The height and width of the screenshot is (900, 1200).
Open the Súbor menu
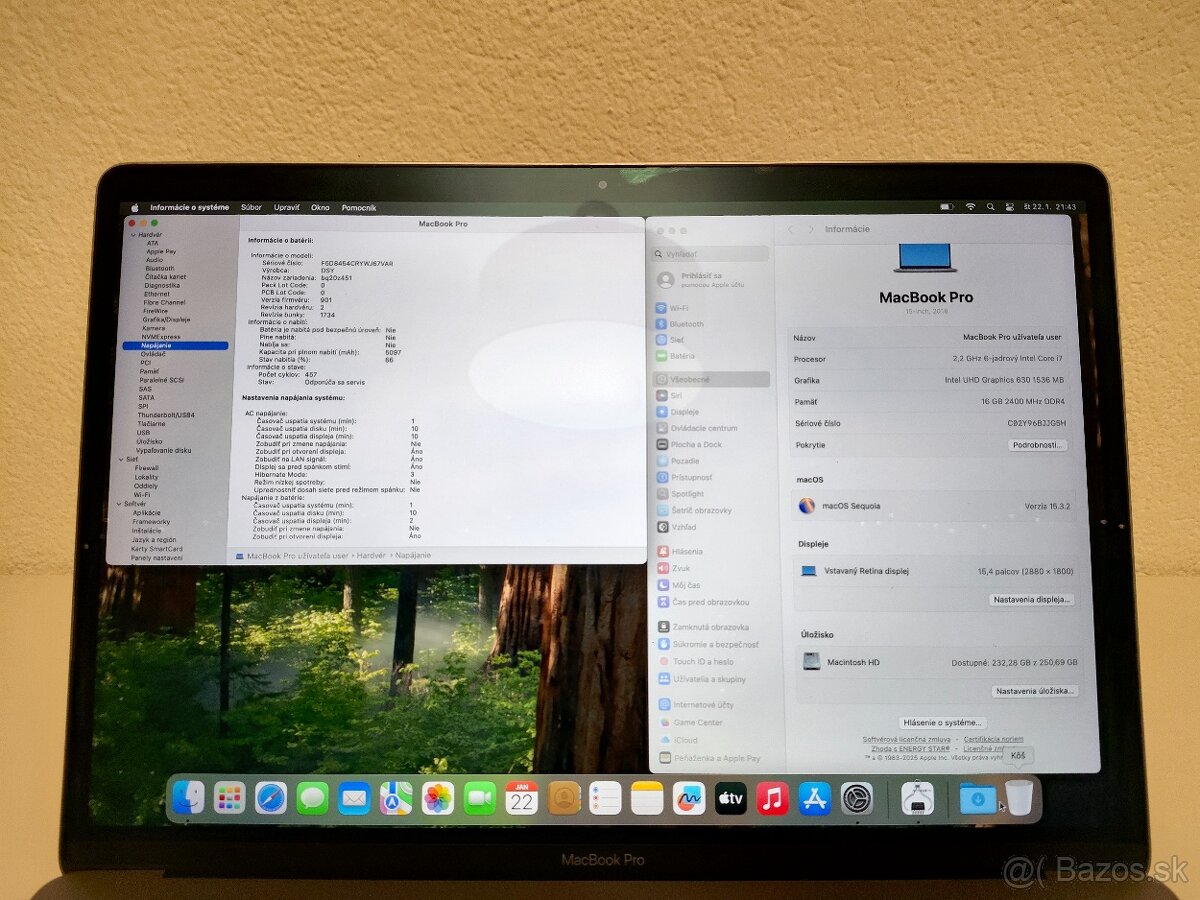pyautogui.click(x=251, y=207)
